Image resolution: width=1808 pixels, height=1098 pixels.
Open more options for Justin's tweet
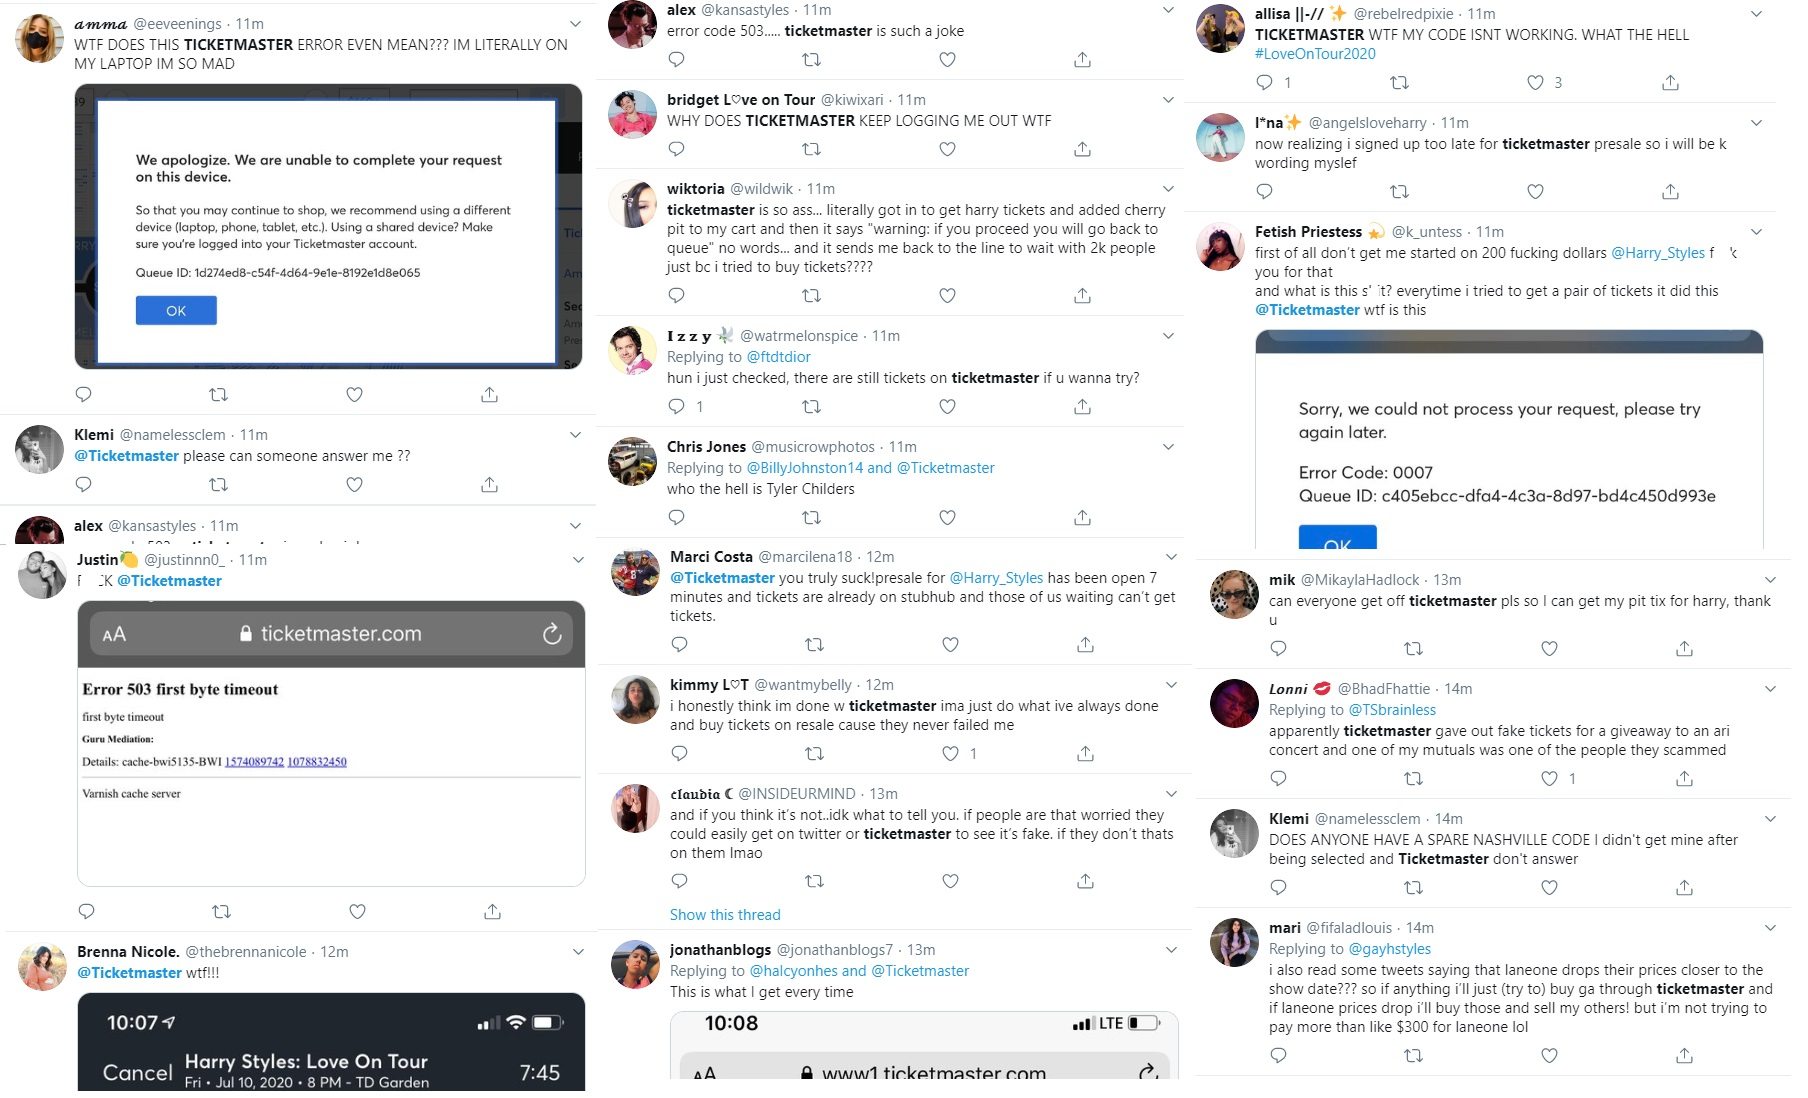click(x=577, y=560)
